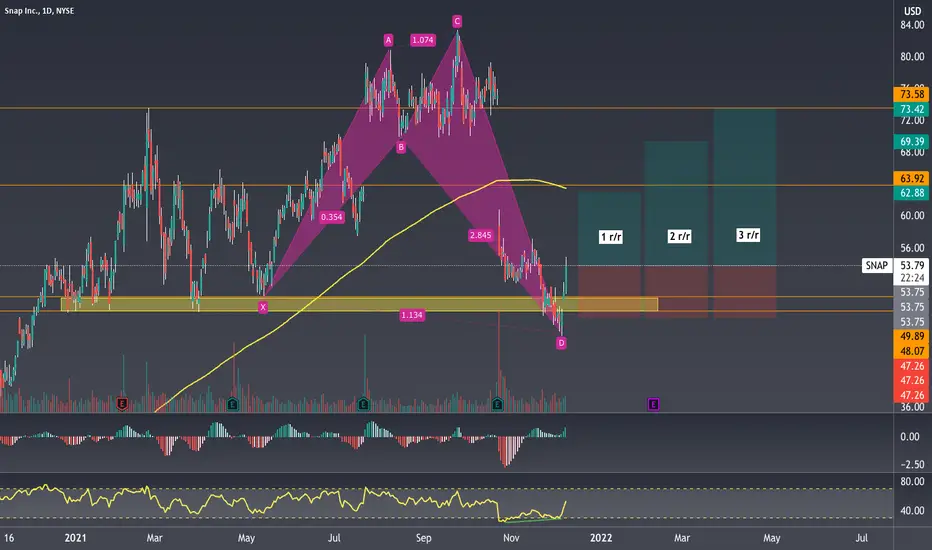
Task: Open the October 2021 green earnings marker
Action: tap(498, 404)
